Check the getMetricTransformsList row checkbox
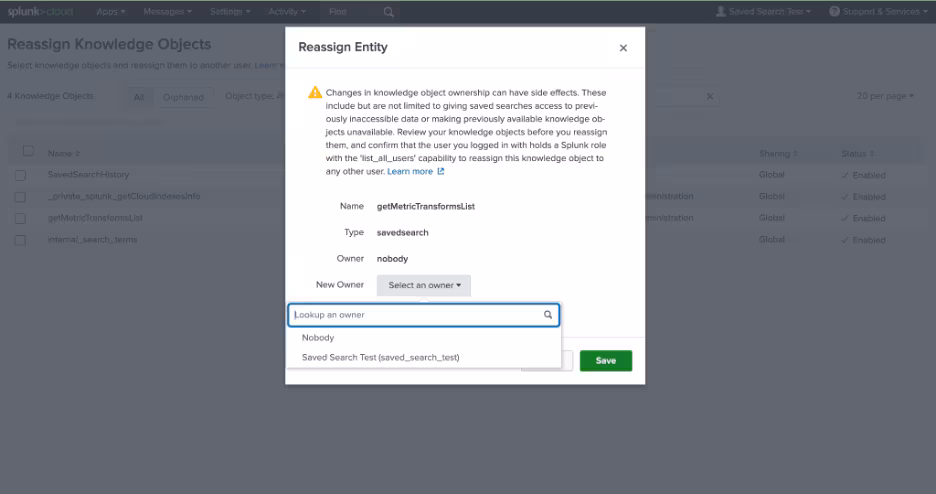The width and height of the screenshot is (936, 494). [x=20, y=218]
